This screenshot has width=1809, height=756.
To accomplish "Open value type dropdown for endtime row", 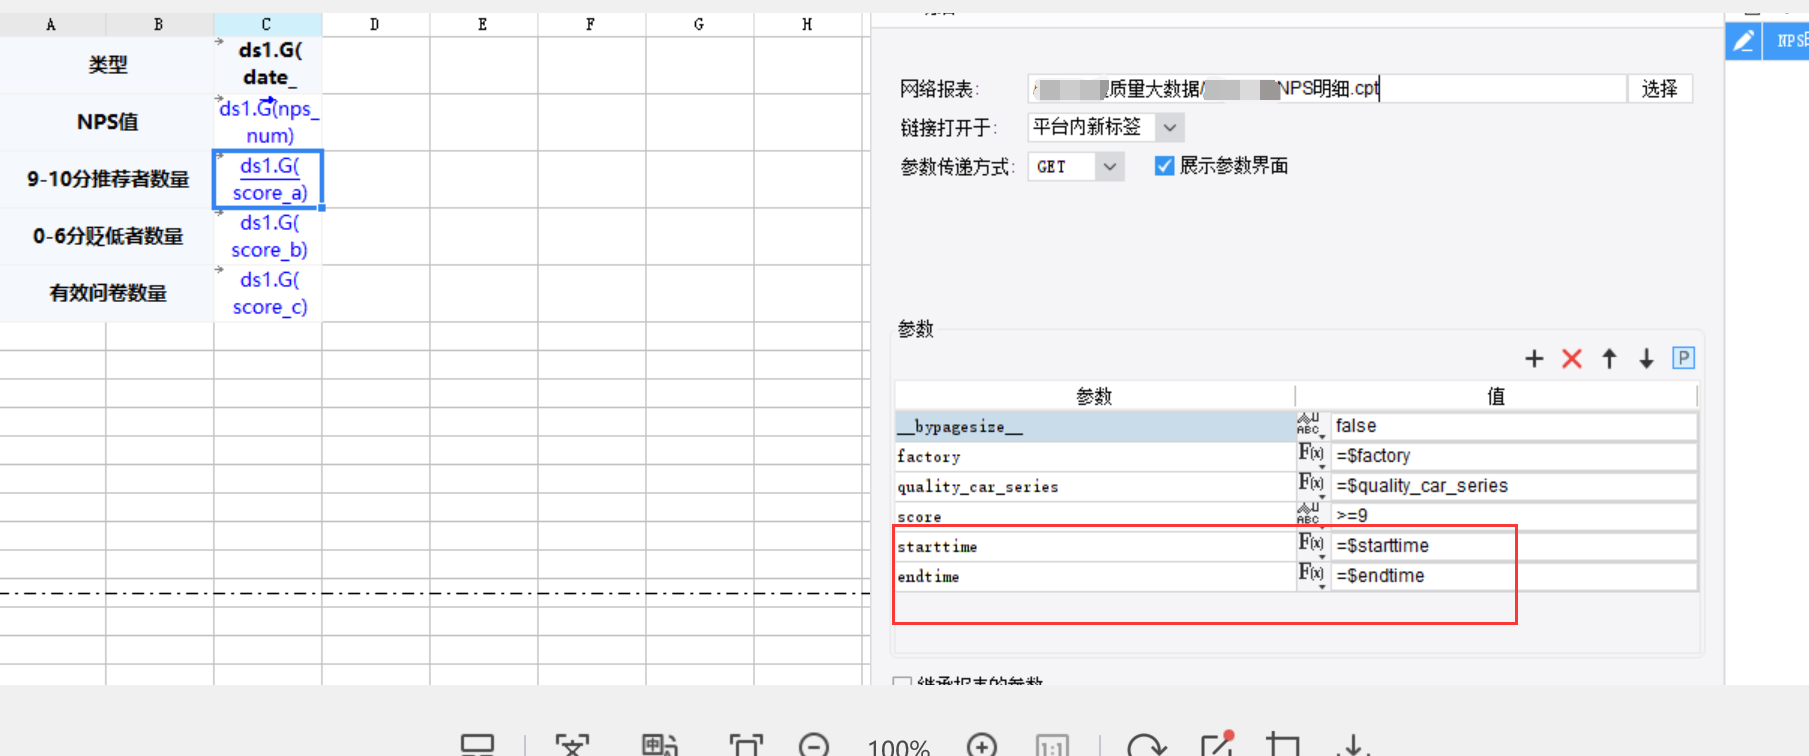I will click(x=1310, y=576).
